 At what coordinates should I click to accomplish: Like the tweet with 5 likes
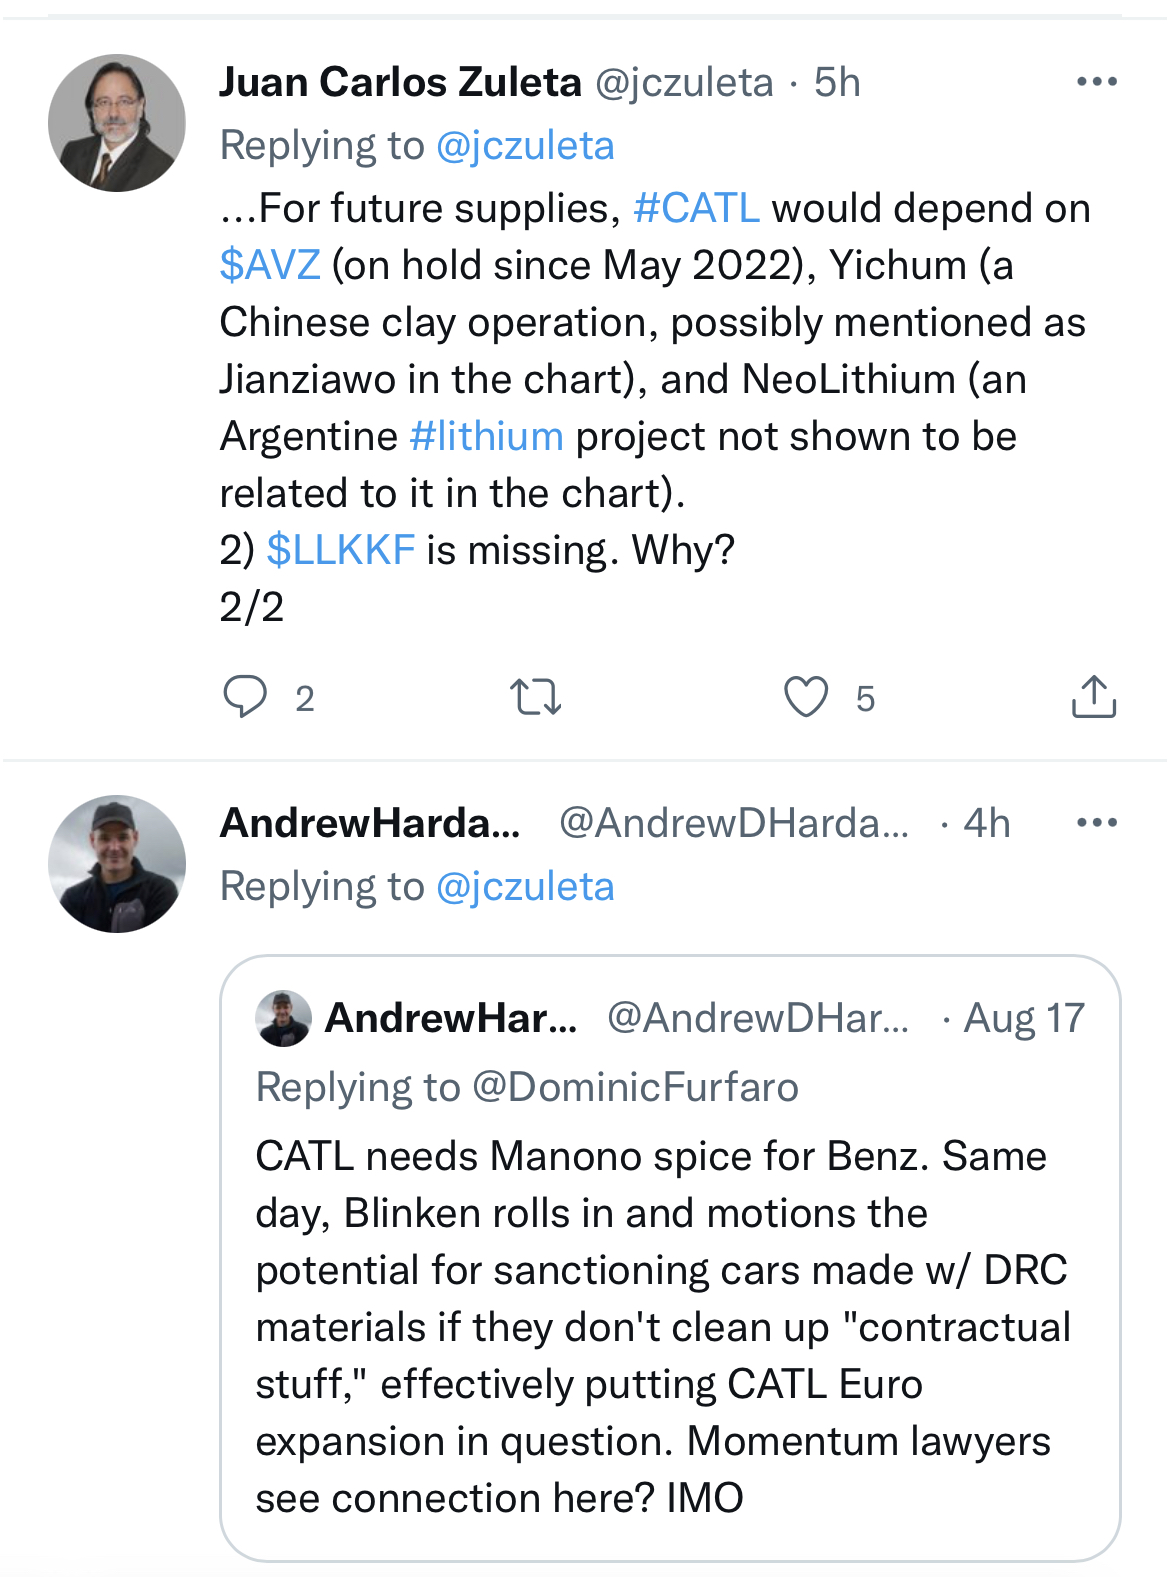(x=806, y=697)
